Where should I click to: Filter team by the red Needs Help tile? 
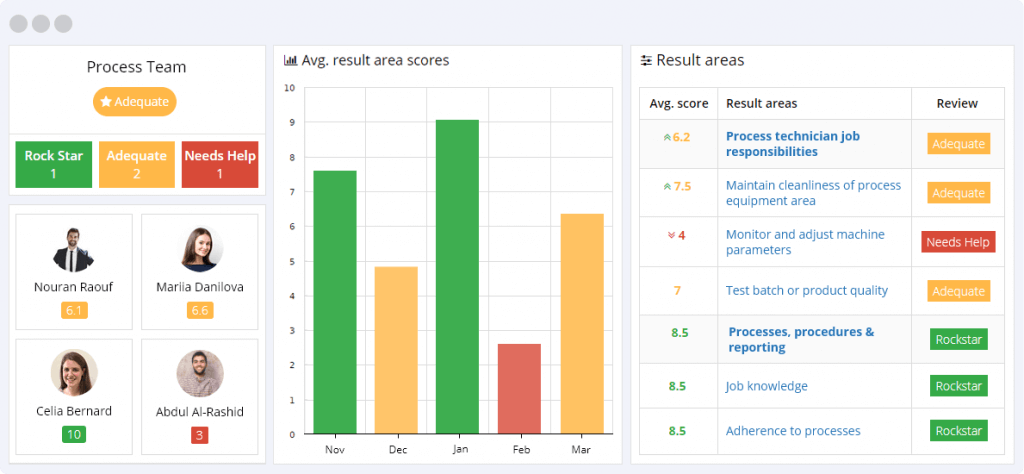[x=220, y=165]
